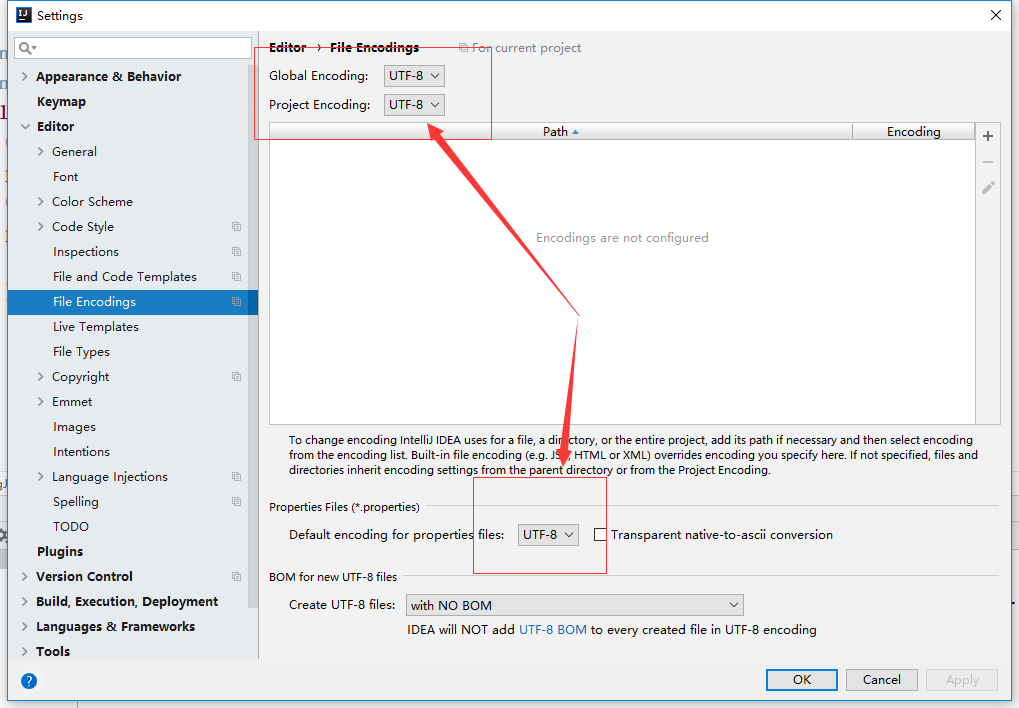Image resolution: width=1019 pixels, height=708 pixels.
Task: Click the Cancel button
Action: (x=882, y=679)
